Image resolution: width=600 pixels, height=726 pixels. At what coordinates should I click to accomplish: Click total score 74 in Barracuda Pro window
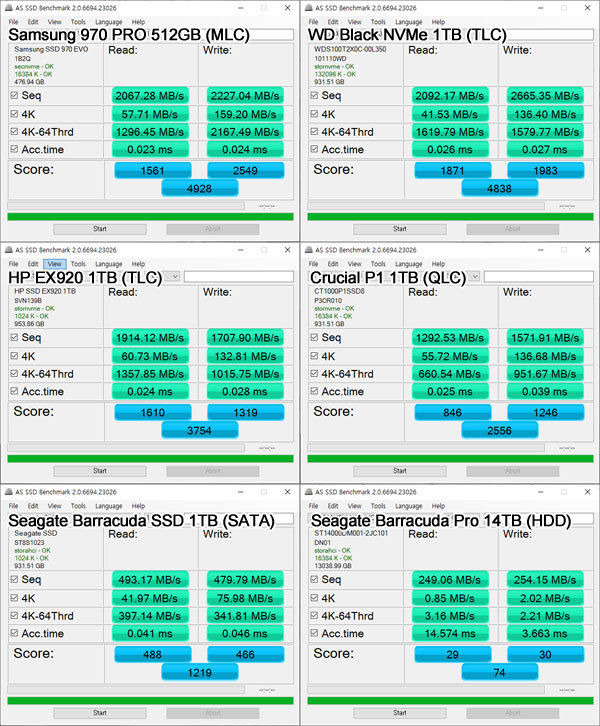[x=500, y=673]
